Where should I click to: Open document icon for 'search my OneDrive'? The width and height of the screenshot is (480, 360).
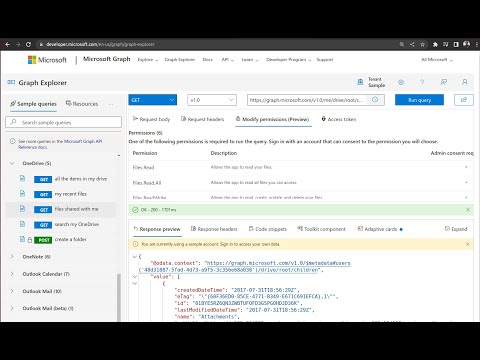pos(22,224)
